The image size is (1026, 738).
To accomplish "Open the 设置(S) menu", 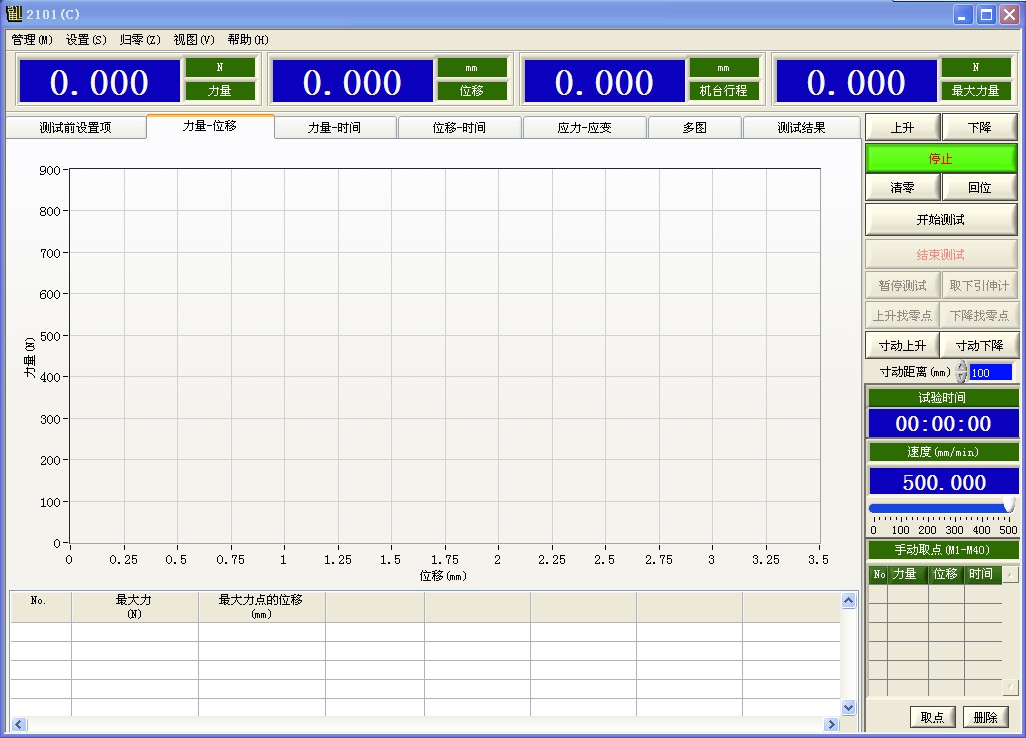I will pyautogui.click(x=86, y=40).
